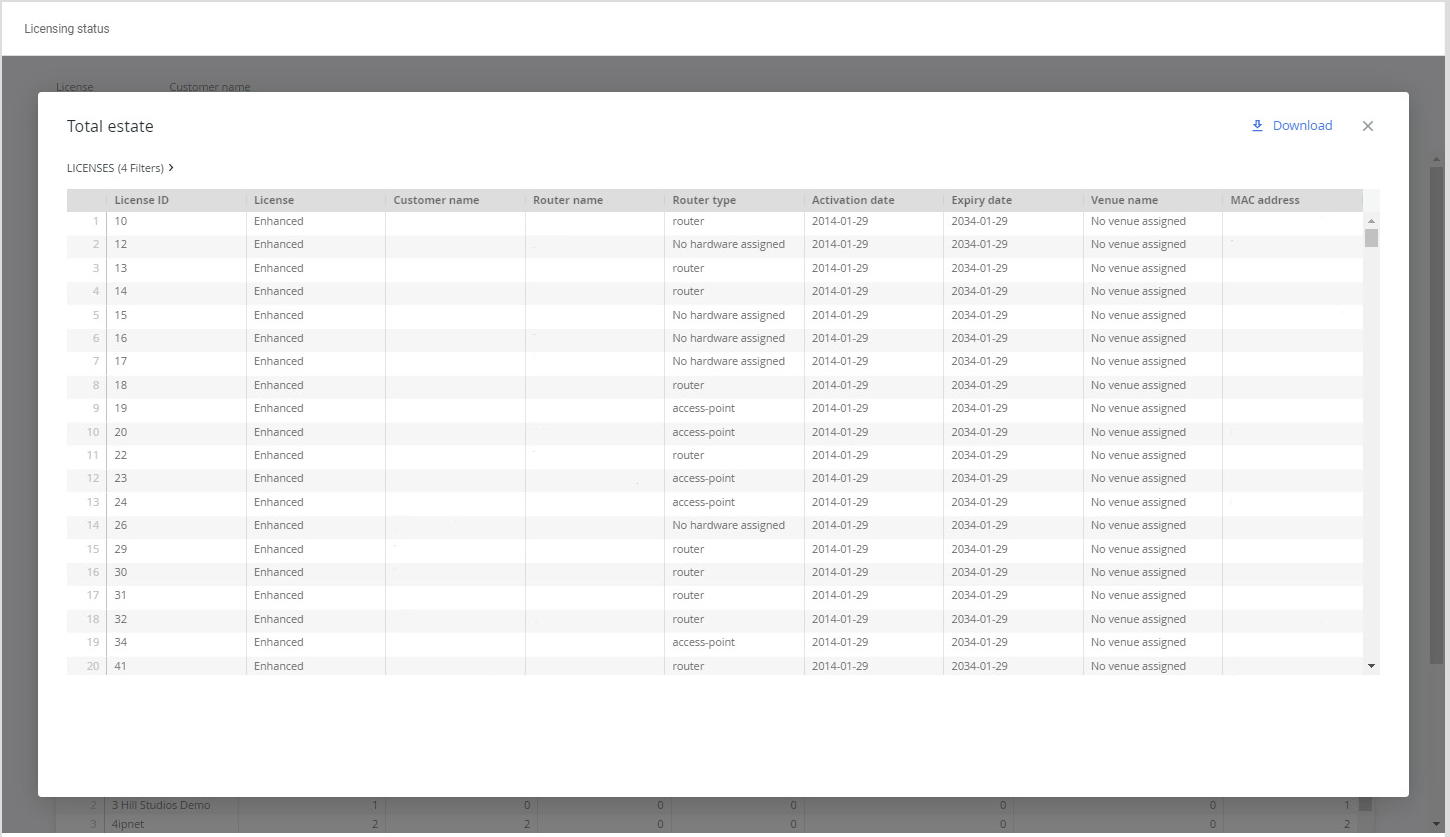The width and height of the screenshot is (1450, 837).
Task: Select row number 9 with License ID 19
Action: pos(121,408)
